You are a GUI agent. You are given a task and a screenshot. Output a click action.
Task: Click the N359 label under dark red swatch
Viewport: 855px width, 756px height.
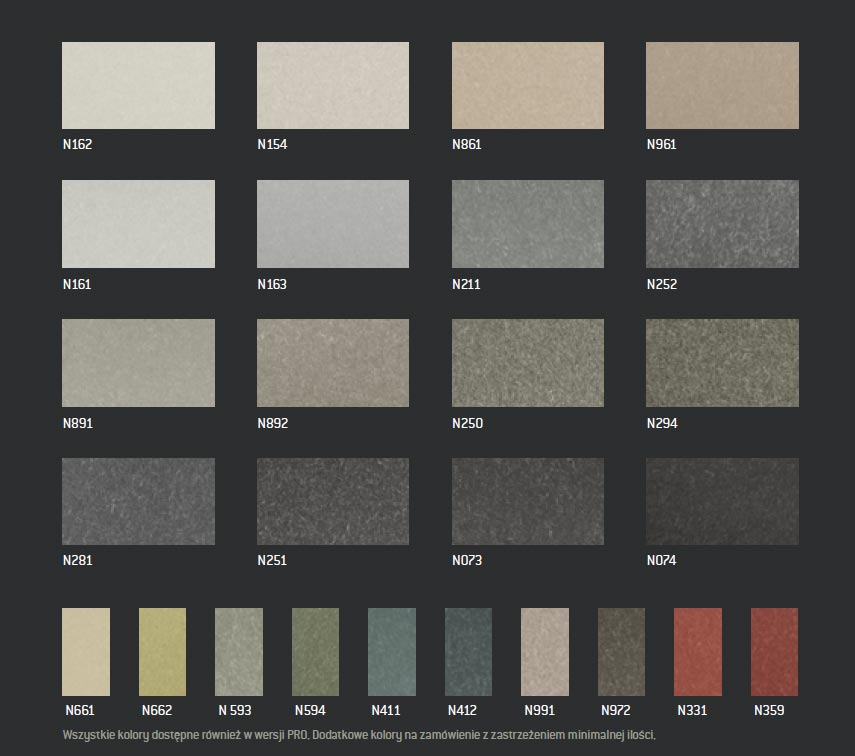pos(769,711)
